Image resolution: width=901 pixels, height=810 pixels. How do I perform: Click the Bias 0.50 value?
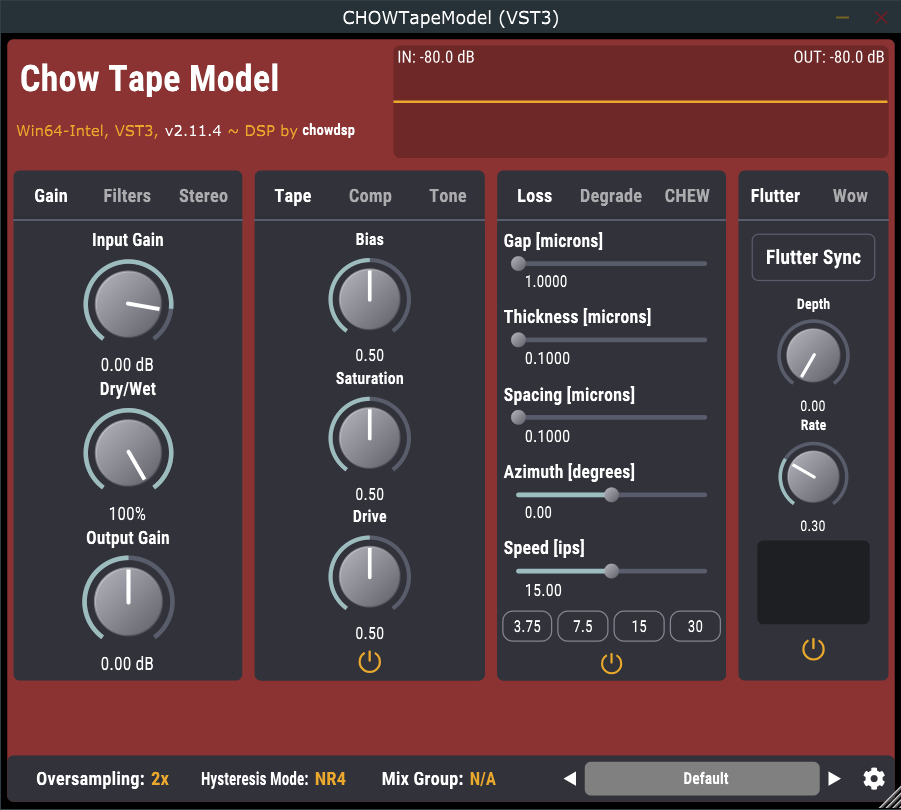369,356
